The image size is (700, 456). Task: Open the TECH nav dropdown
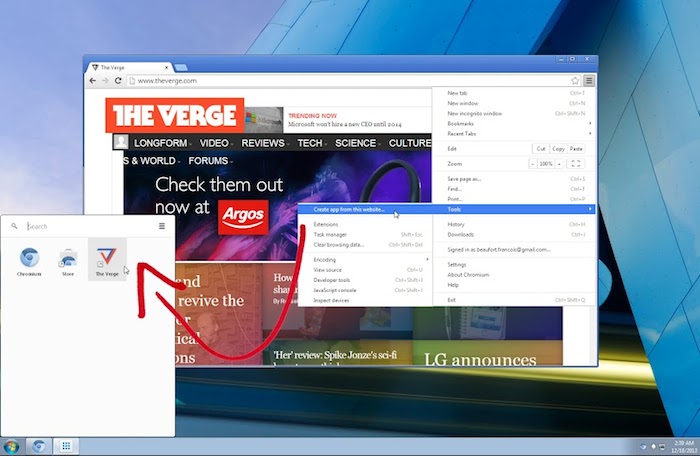coord(312,143)
